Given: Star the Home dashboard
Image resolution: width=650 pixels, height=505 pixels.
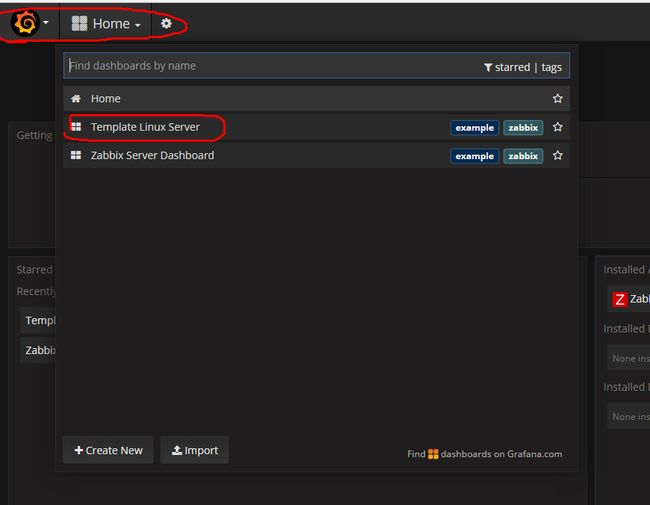Looking at the screenshot, I should 558,99.
